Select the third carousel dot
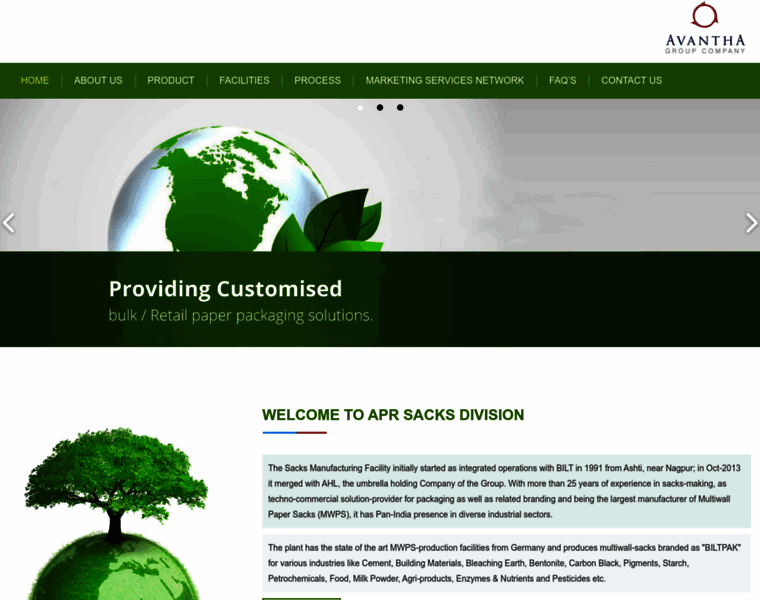Screen dimensions: 760x600 (400, 108)
